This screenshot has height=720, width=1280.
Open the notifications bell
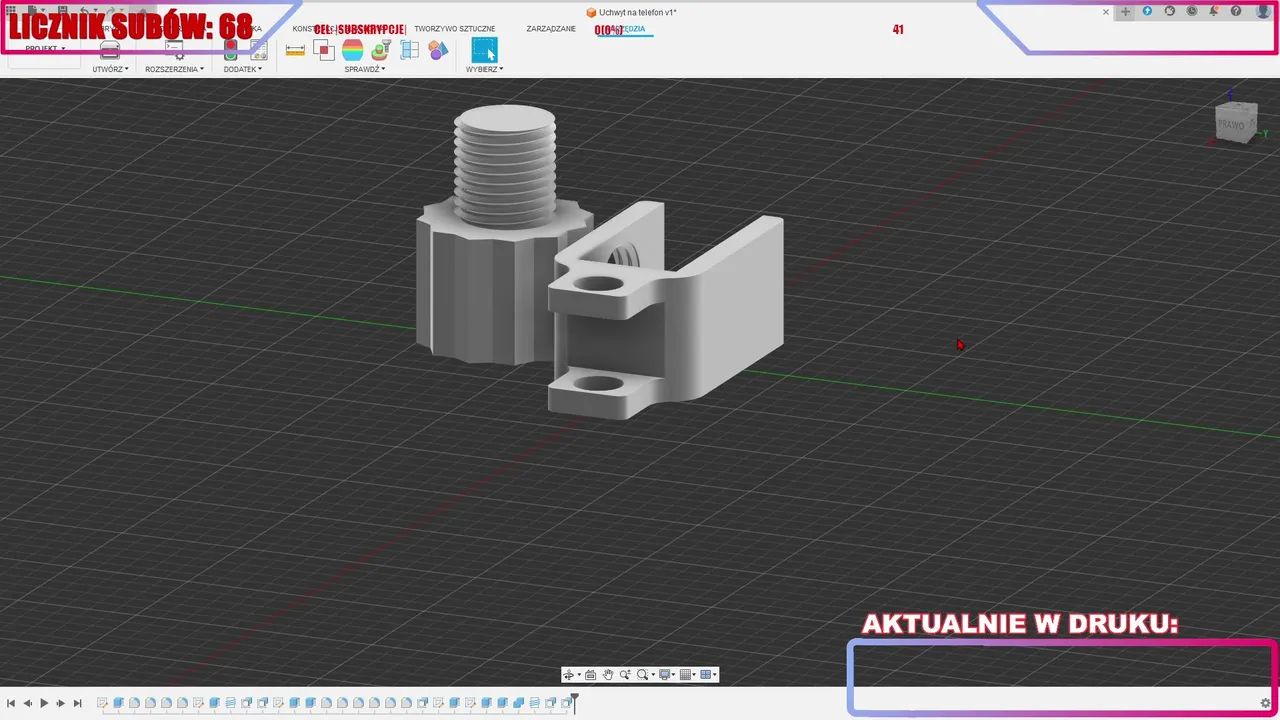[1214, 11]
